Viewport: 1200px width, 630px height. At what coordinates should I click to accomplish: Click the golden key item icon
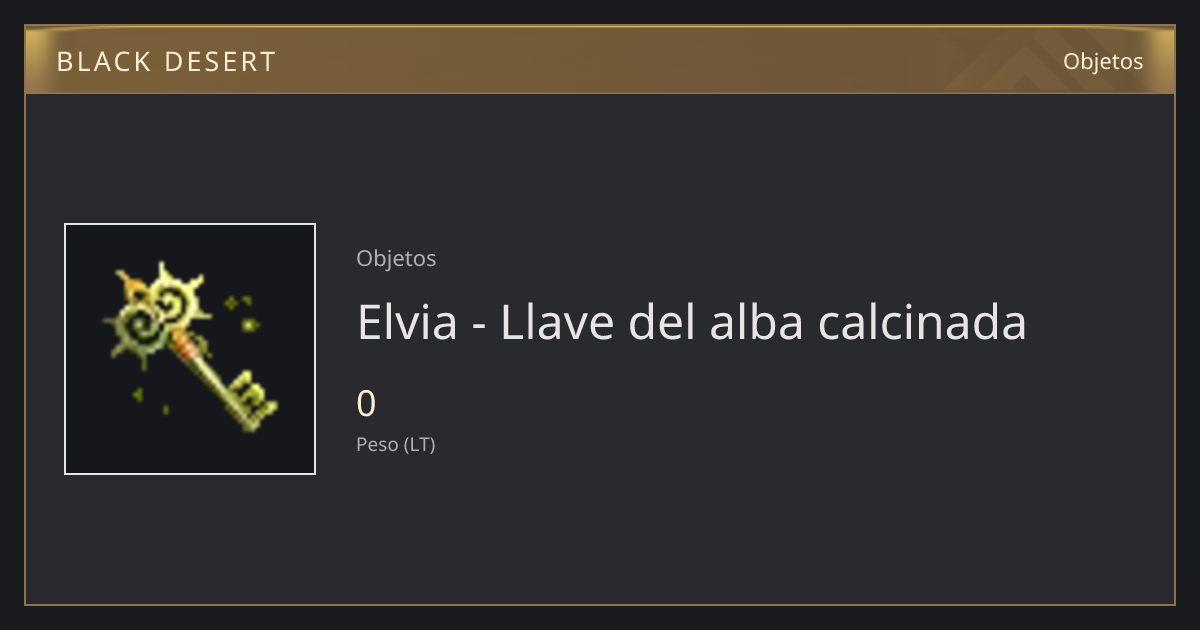pos(191,348)
